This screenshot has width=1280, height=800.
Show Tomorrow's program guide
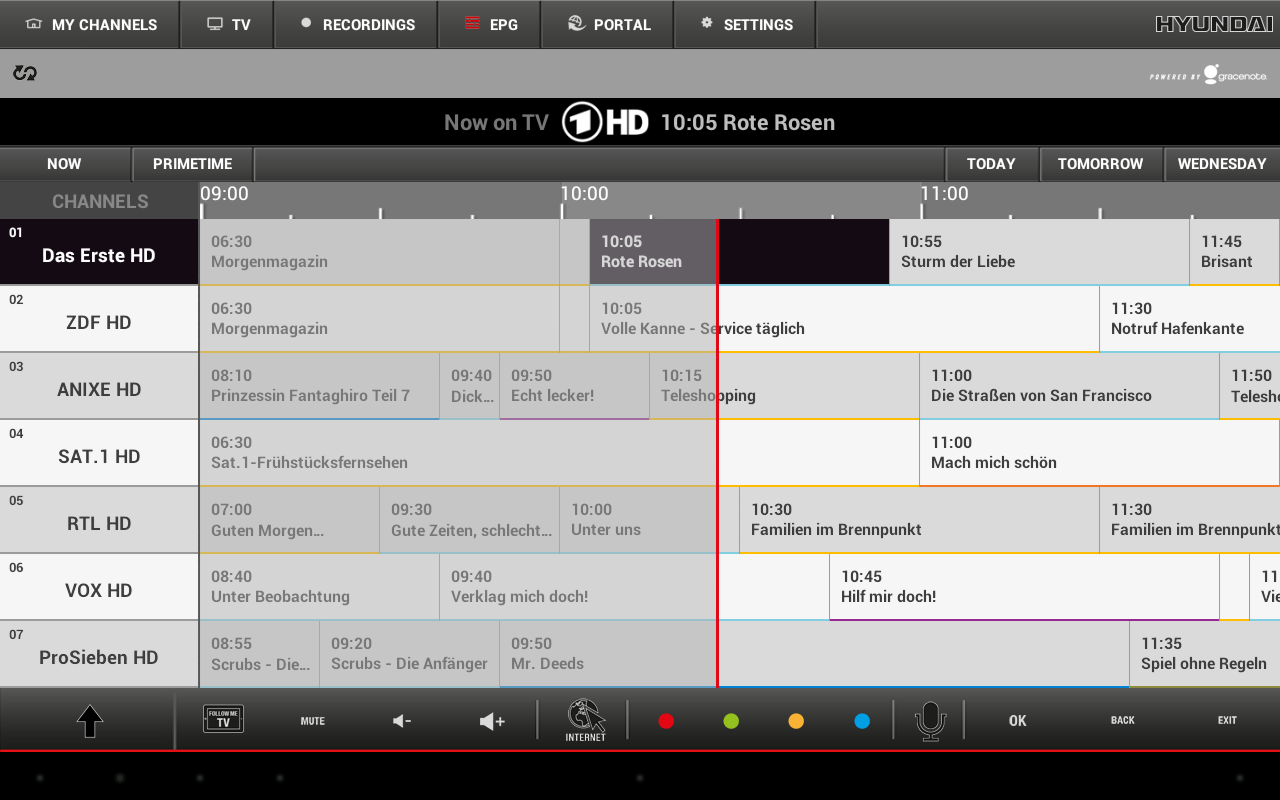(x=1101, y=164)
